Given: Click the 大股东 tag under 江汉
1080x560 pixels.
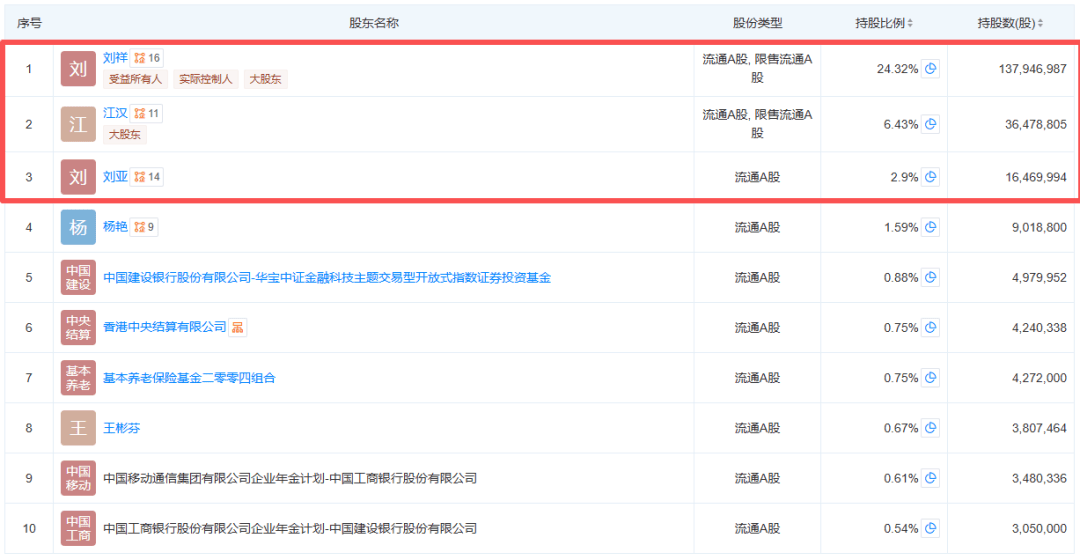Looking at the screenshot, I should [x=125, y=134].
